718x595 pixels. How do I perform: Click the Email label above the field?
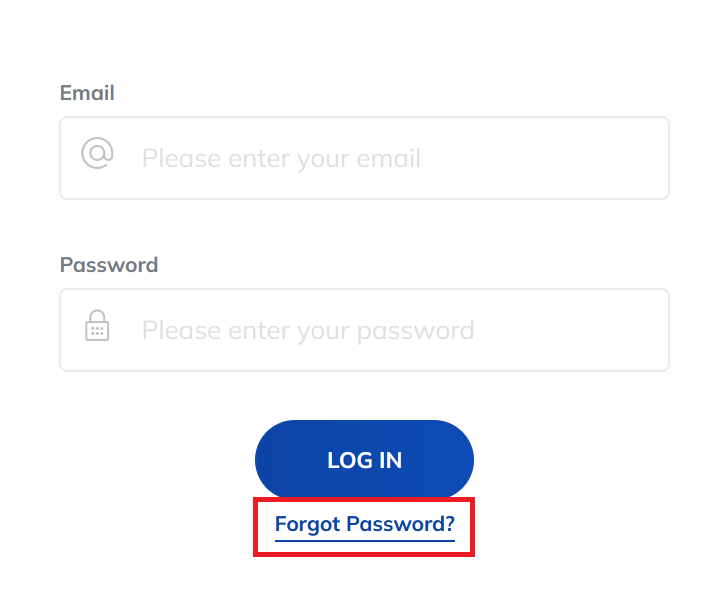point(87,93)
